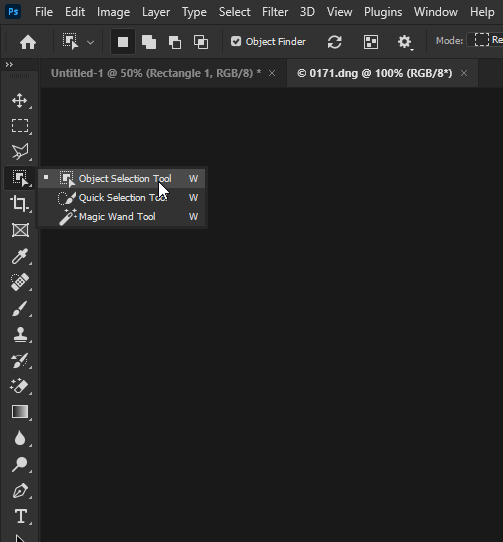Select the Gradient tool
This screenshot has width=503, height=542.
(x=20, y=412)
